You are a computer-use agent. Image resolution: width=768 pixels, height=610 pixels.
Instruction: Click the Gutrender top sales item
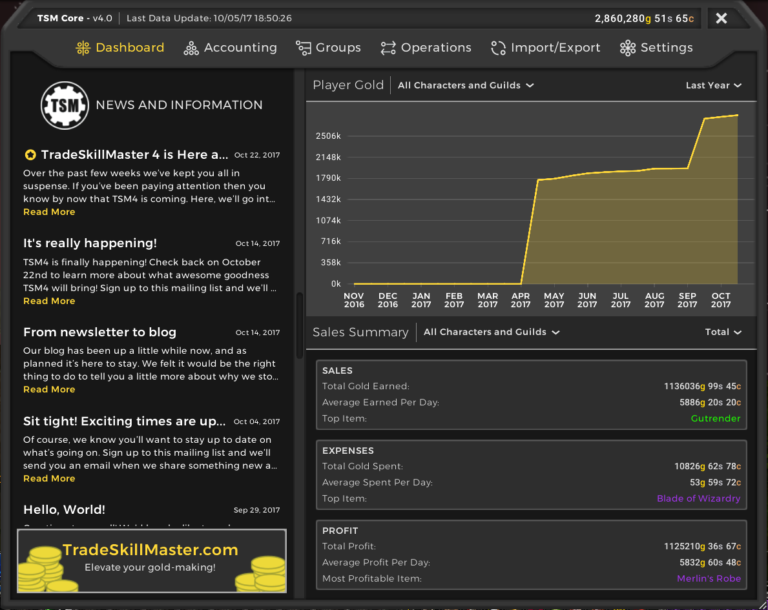[715, 419]
